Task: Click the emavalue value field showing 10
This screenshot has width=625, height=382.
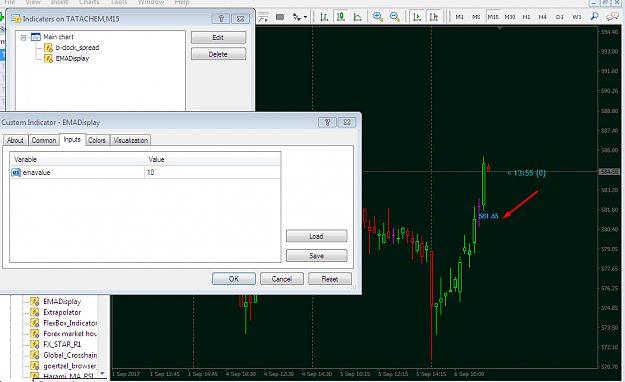Action: (x=212, y=173)
